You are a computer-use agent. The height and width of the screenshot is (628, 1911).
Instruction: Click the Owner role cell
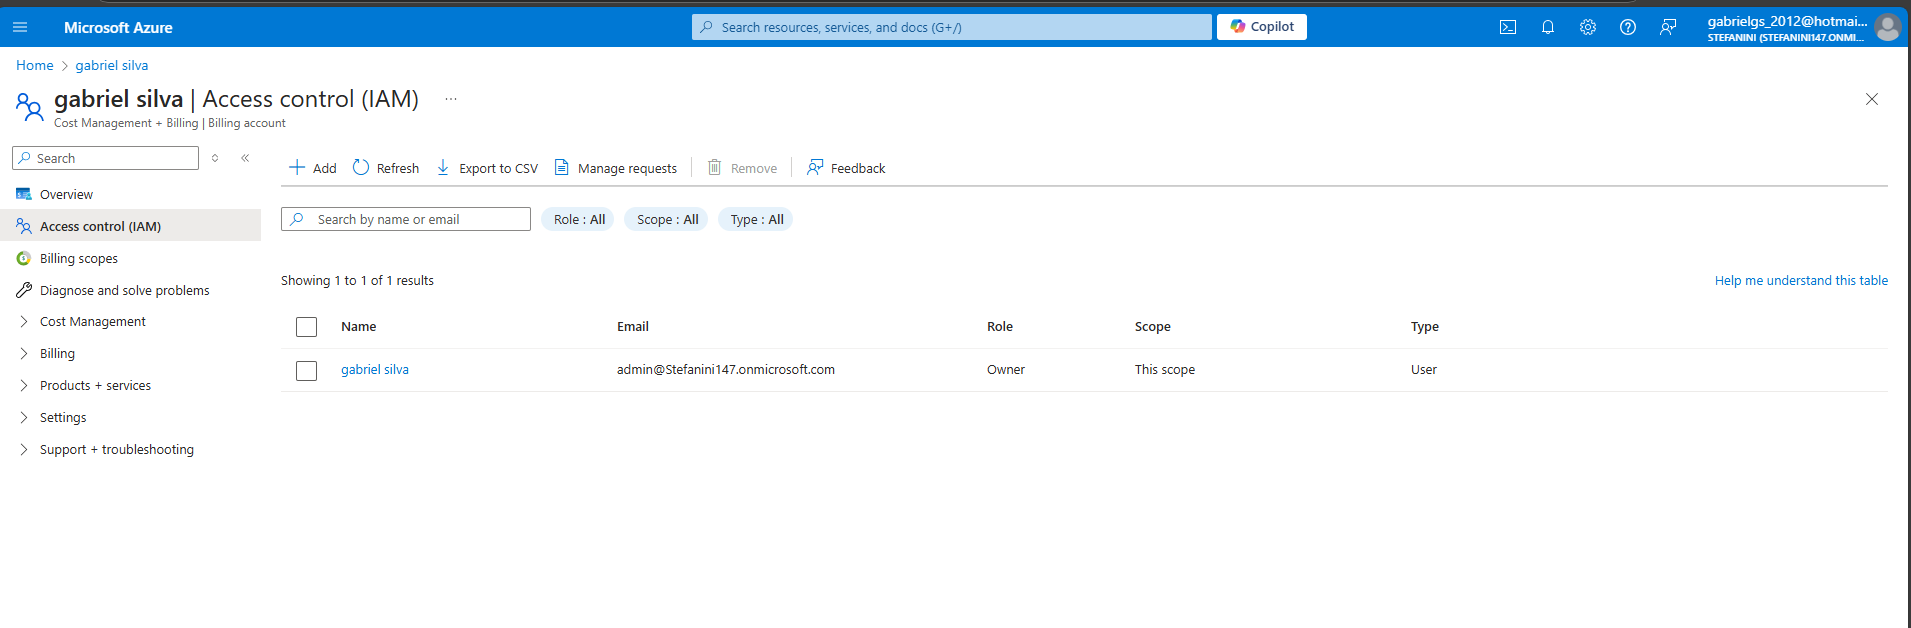(1006, 370)
